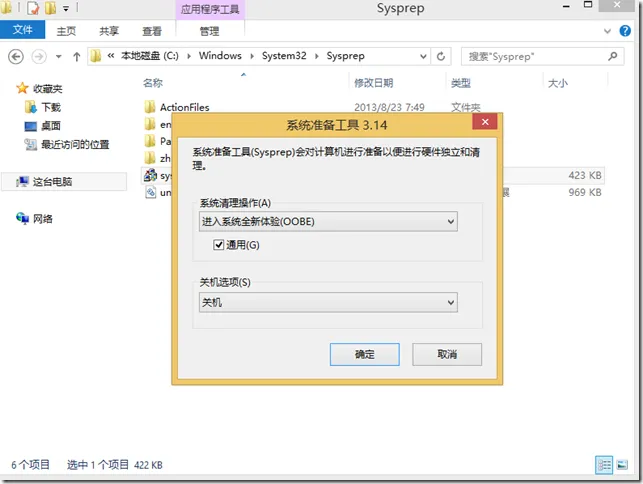643x484 pixels.
Task: Open 最近访问的位置 in the navigation pane
Action: 75,144
